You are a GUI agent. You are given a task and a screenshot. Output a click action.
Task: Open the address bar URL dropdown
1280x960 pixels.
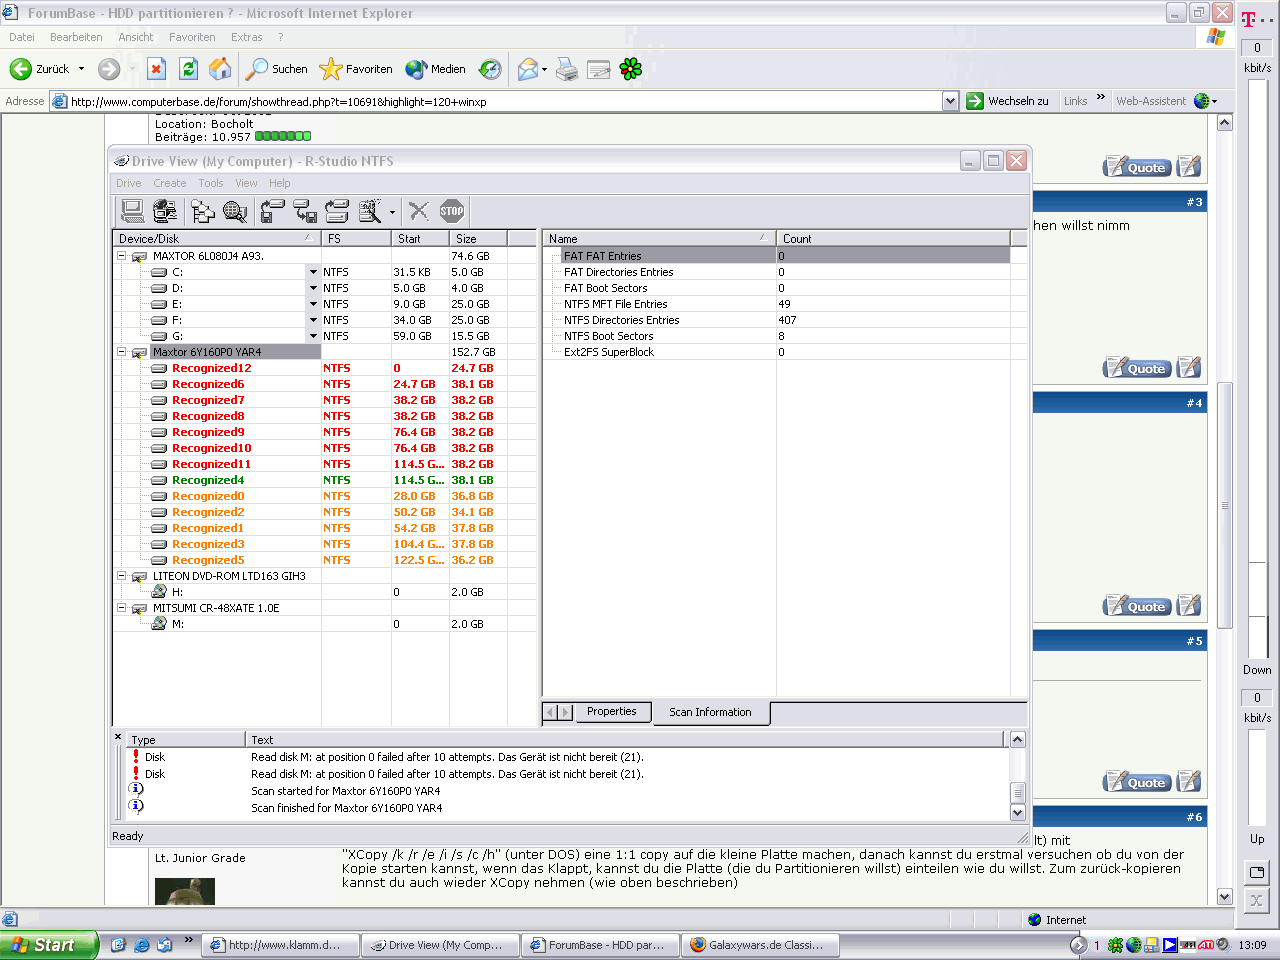pyautogui.click(x=950, y=101)
